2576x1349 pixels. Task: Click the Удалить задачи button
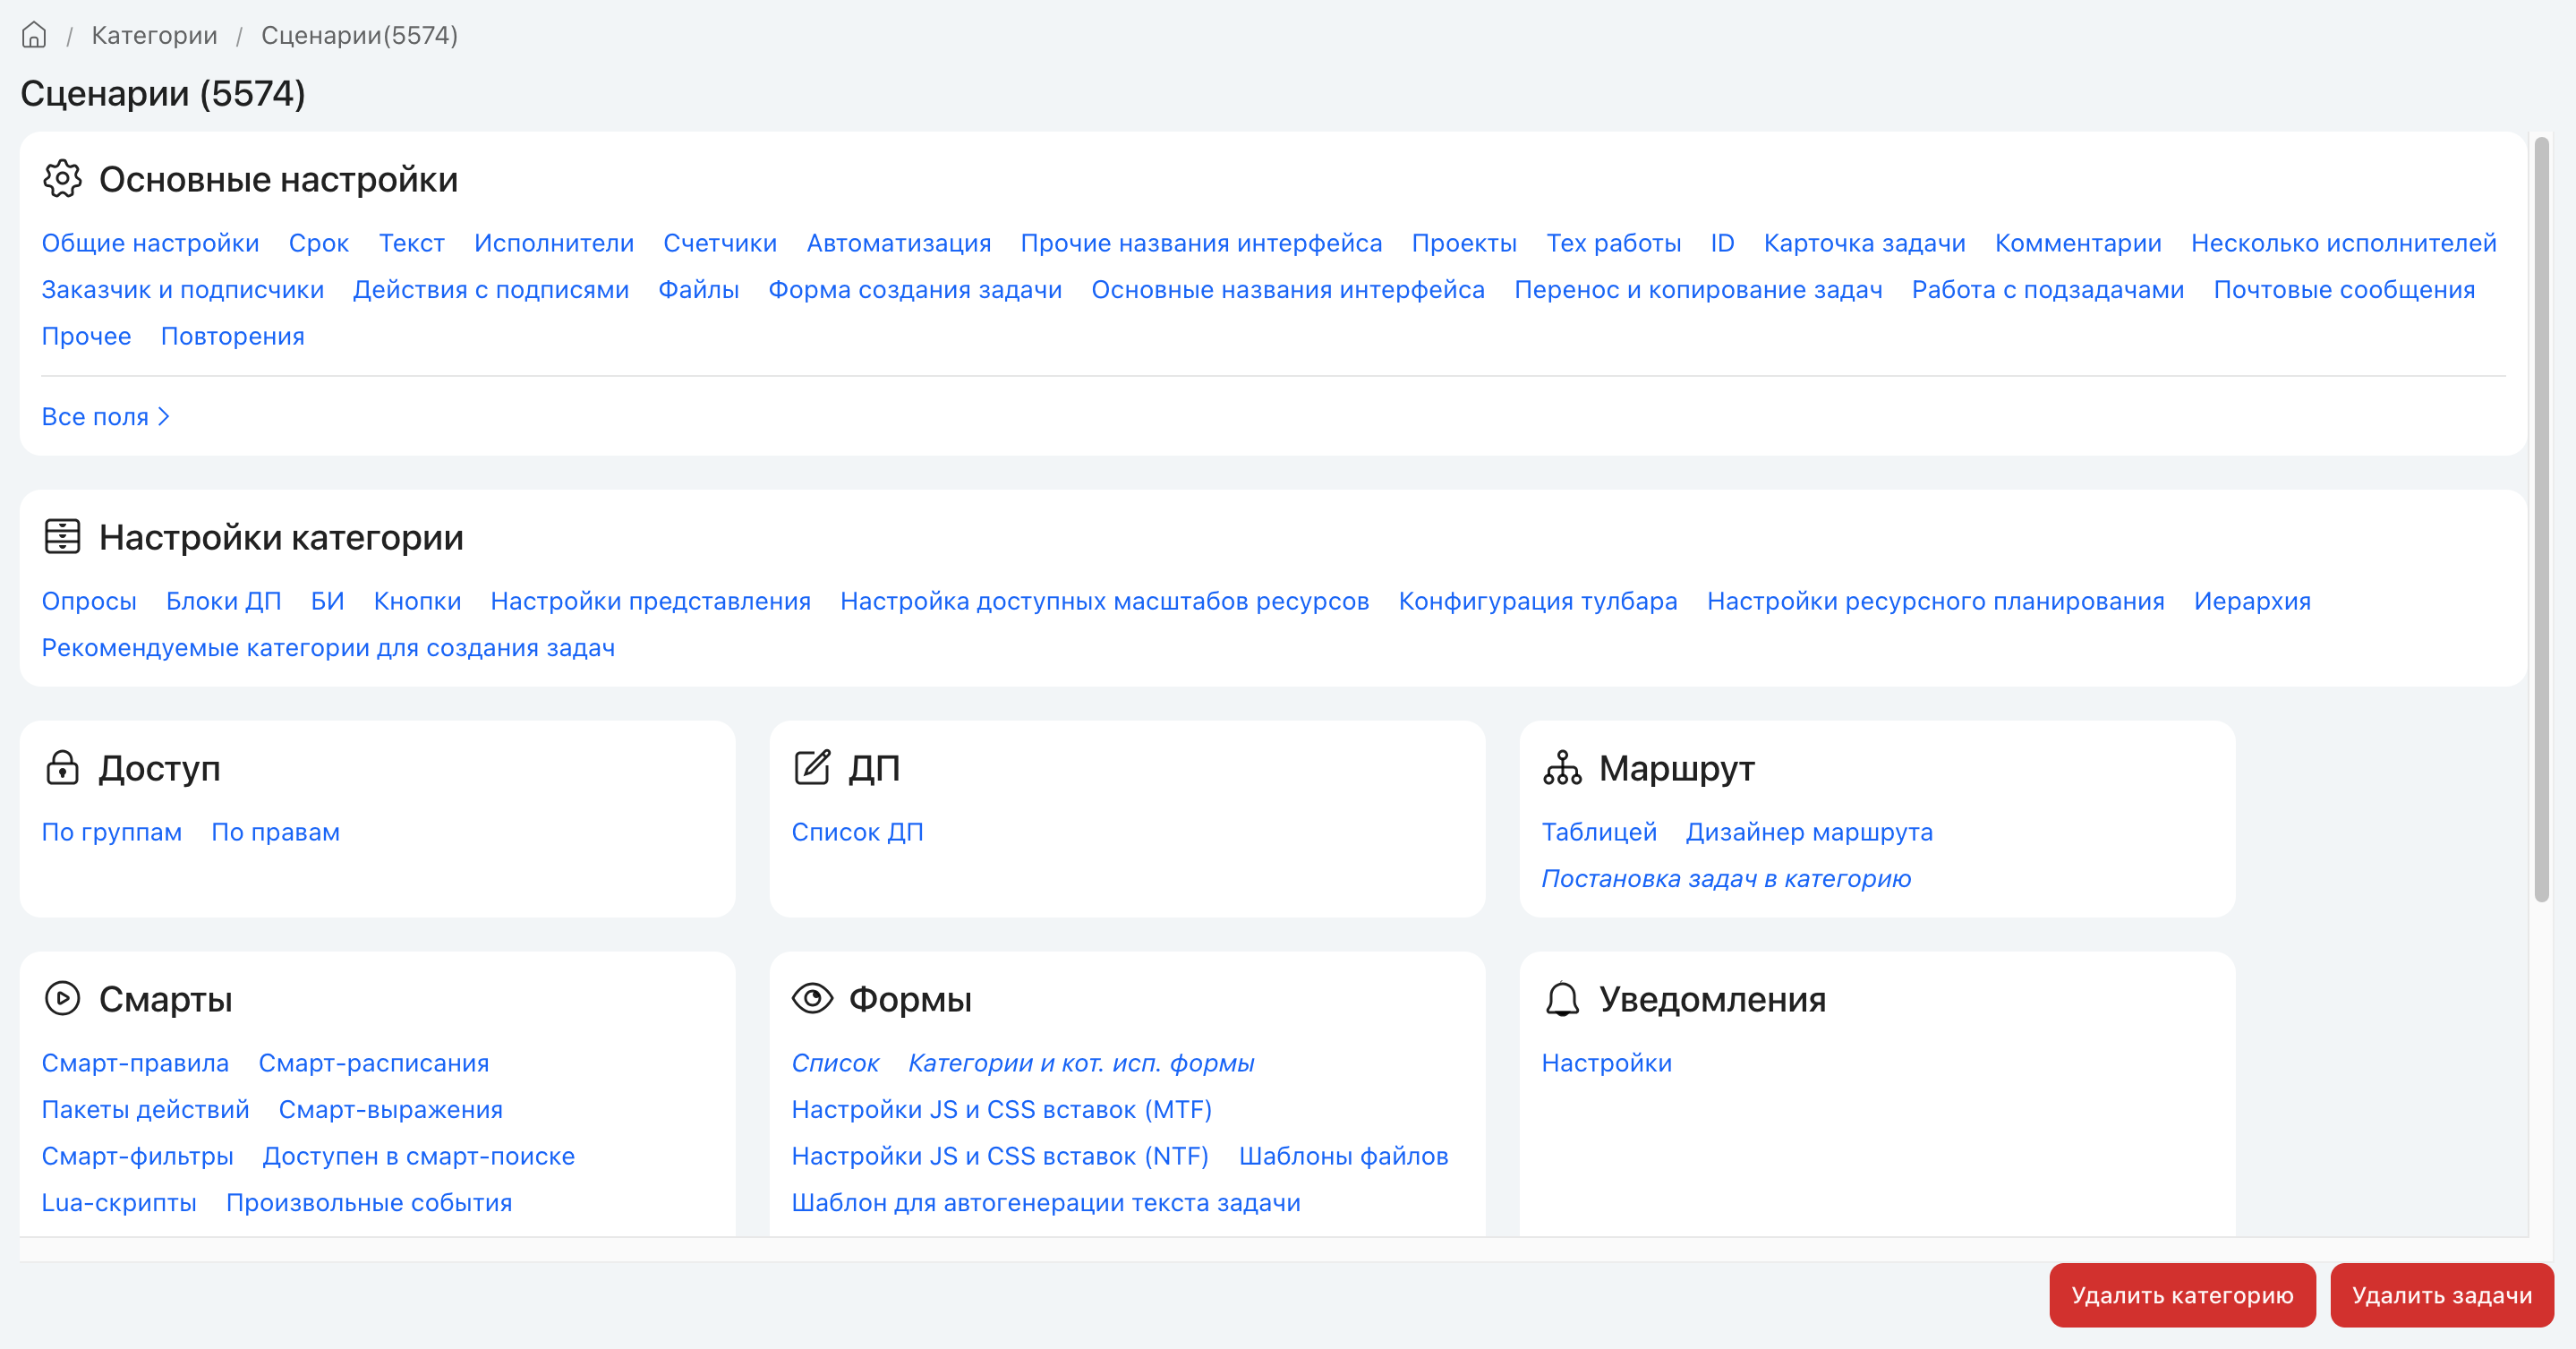(x=2442, y=1295)
